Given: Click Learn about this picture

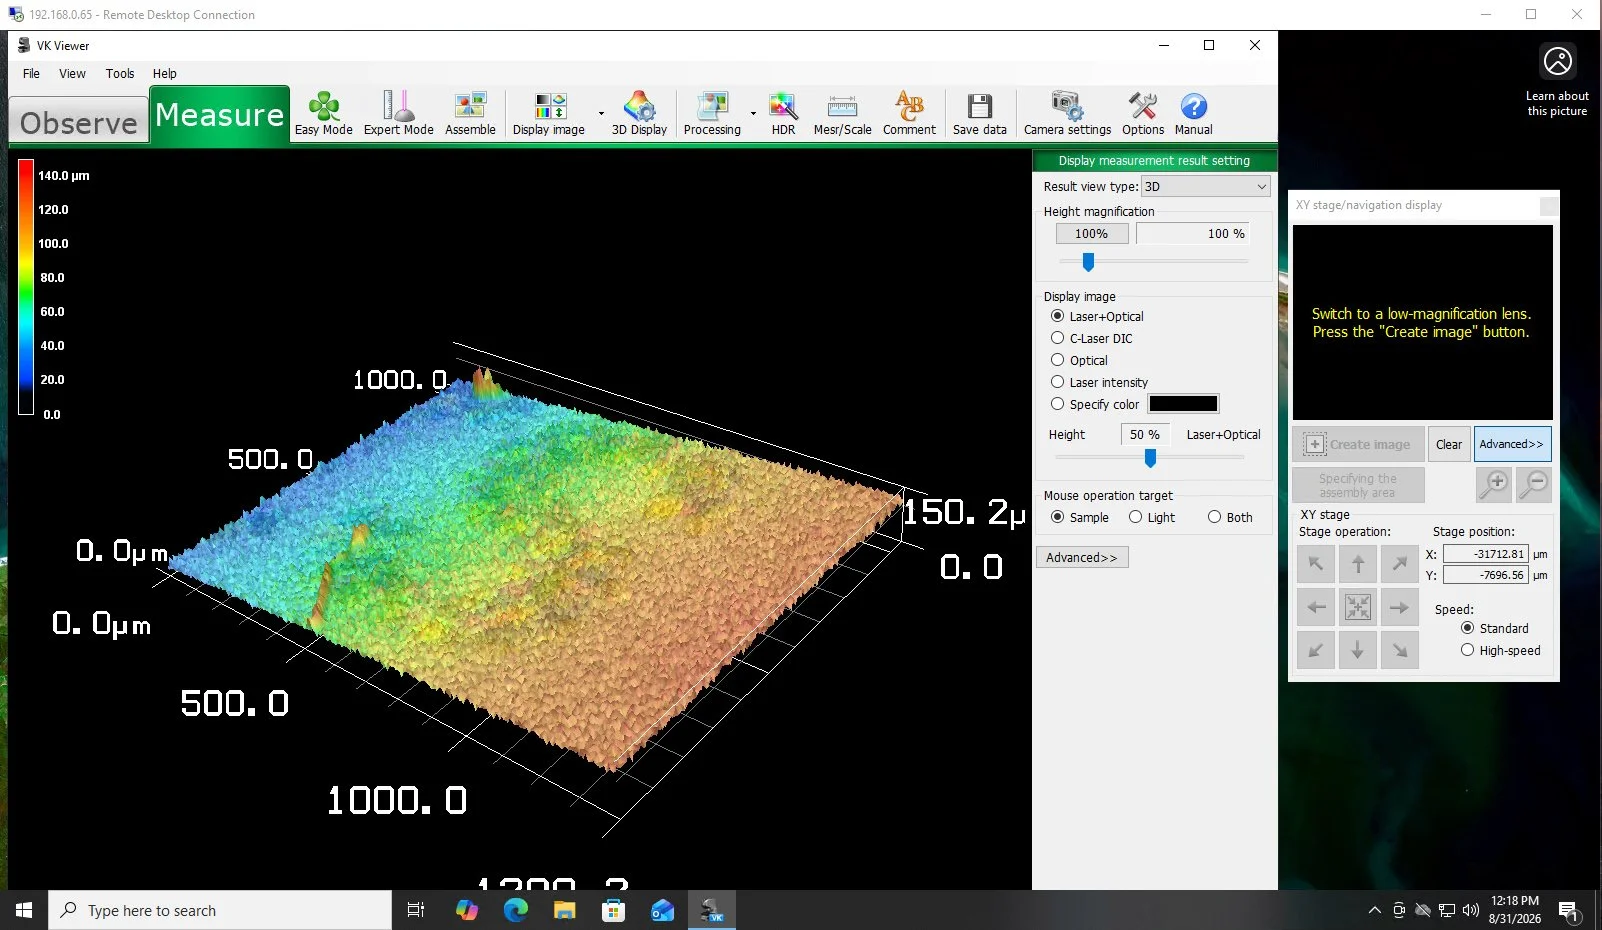Looking at the screenshot, I should (1557, 81).
